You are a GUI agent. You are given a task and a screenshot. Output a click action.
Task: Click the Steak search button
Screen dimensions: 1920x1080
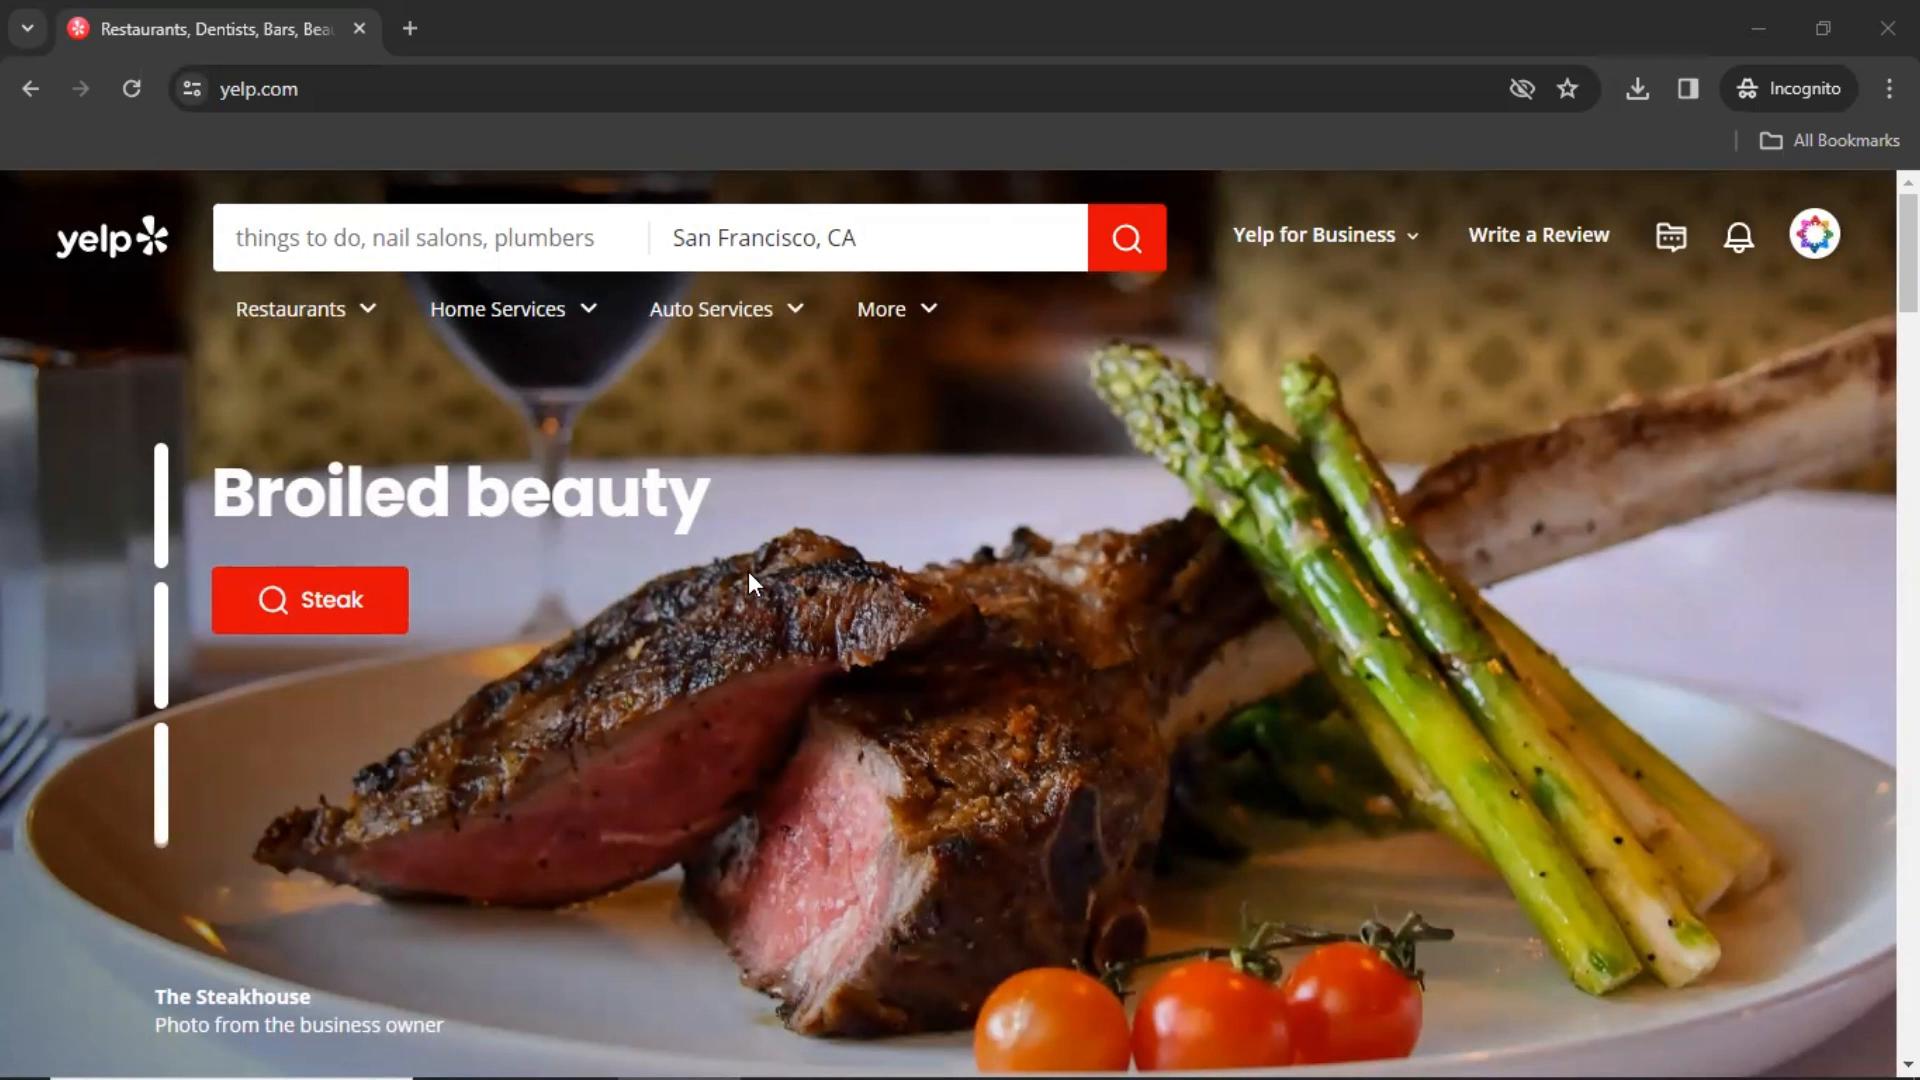(x=310, y=600)
